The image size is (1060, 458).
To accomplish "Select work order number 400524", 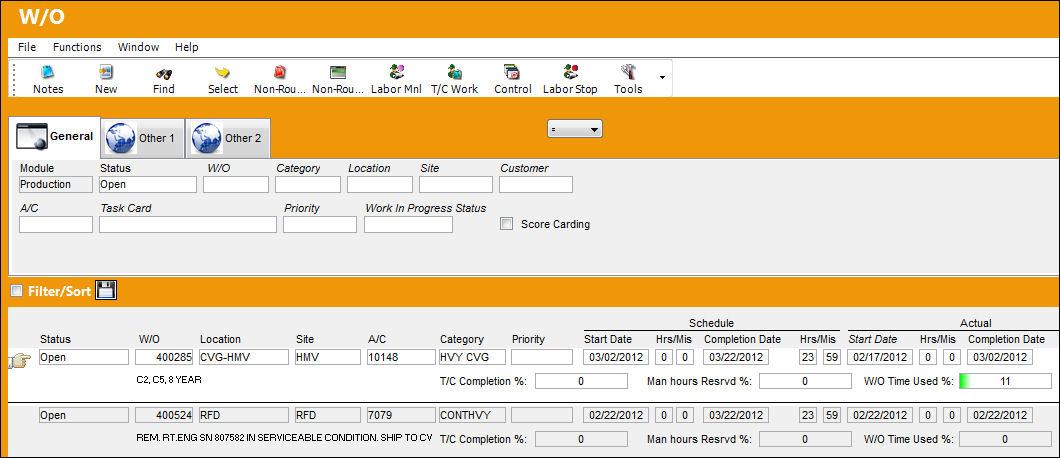I will 164,415.
